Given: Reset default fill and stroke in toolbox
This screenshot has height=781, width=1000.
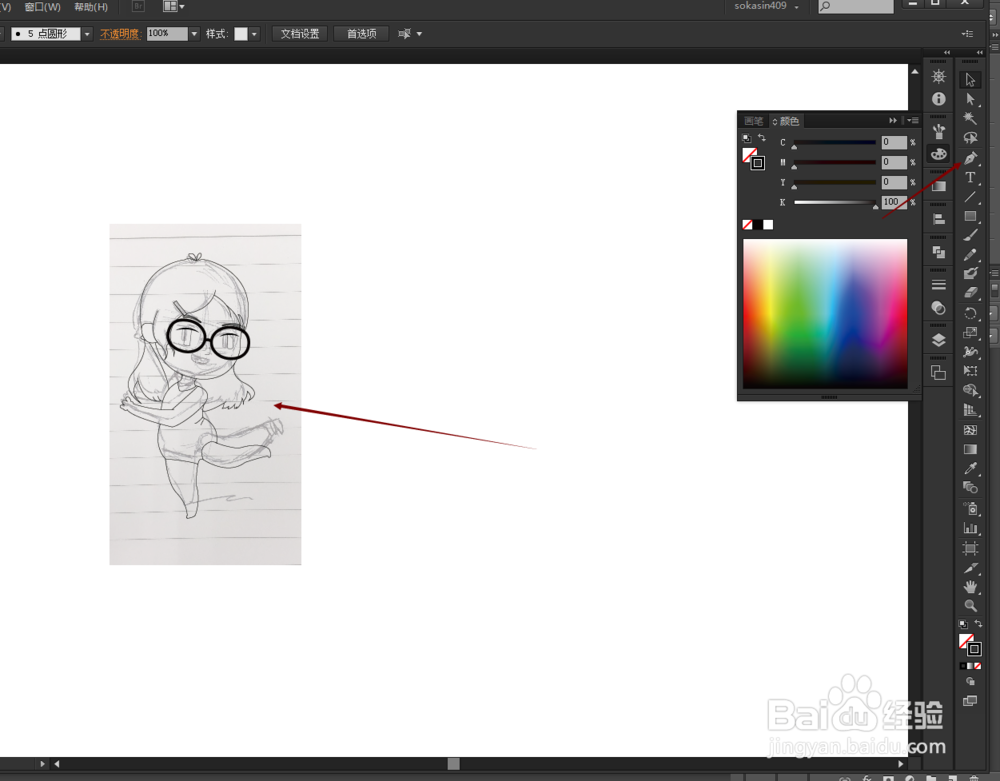Looking at the screenshot, I should (963, 624).
